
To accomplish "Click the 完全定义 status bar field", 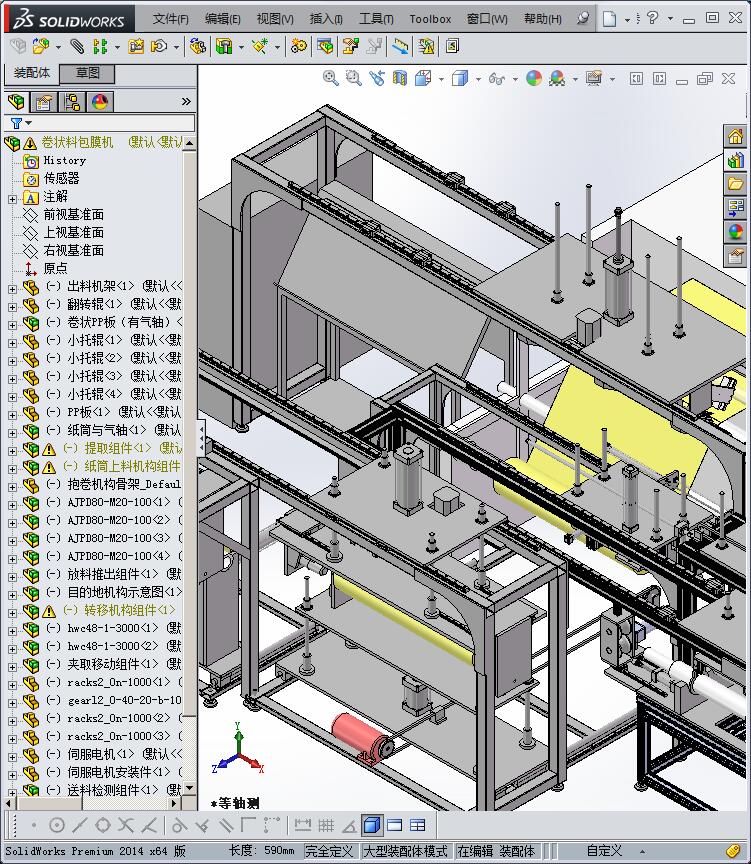I will [329, 851].
